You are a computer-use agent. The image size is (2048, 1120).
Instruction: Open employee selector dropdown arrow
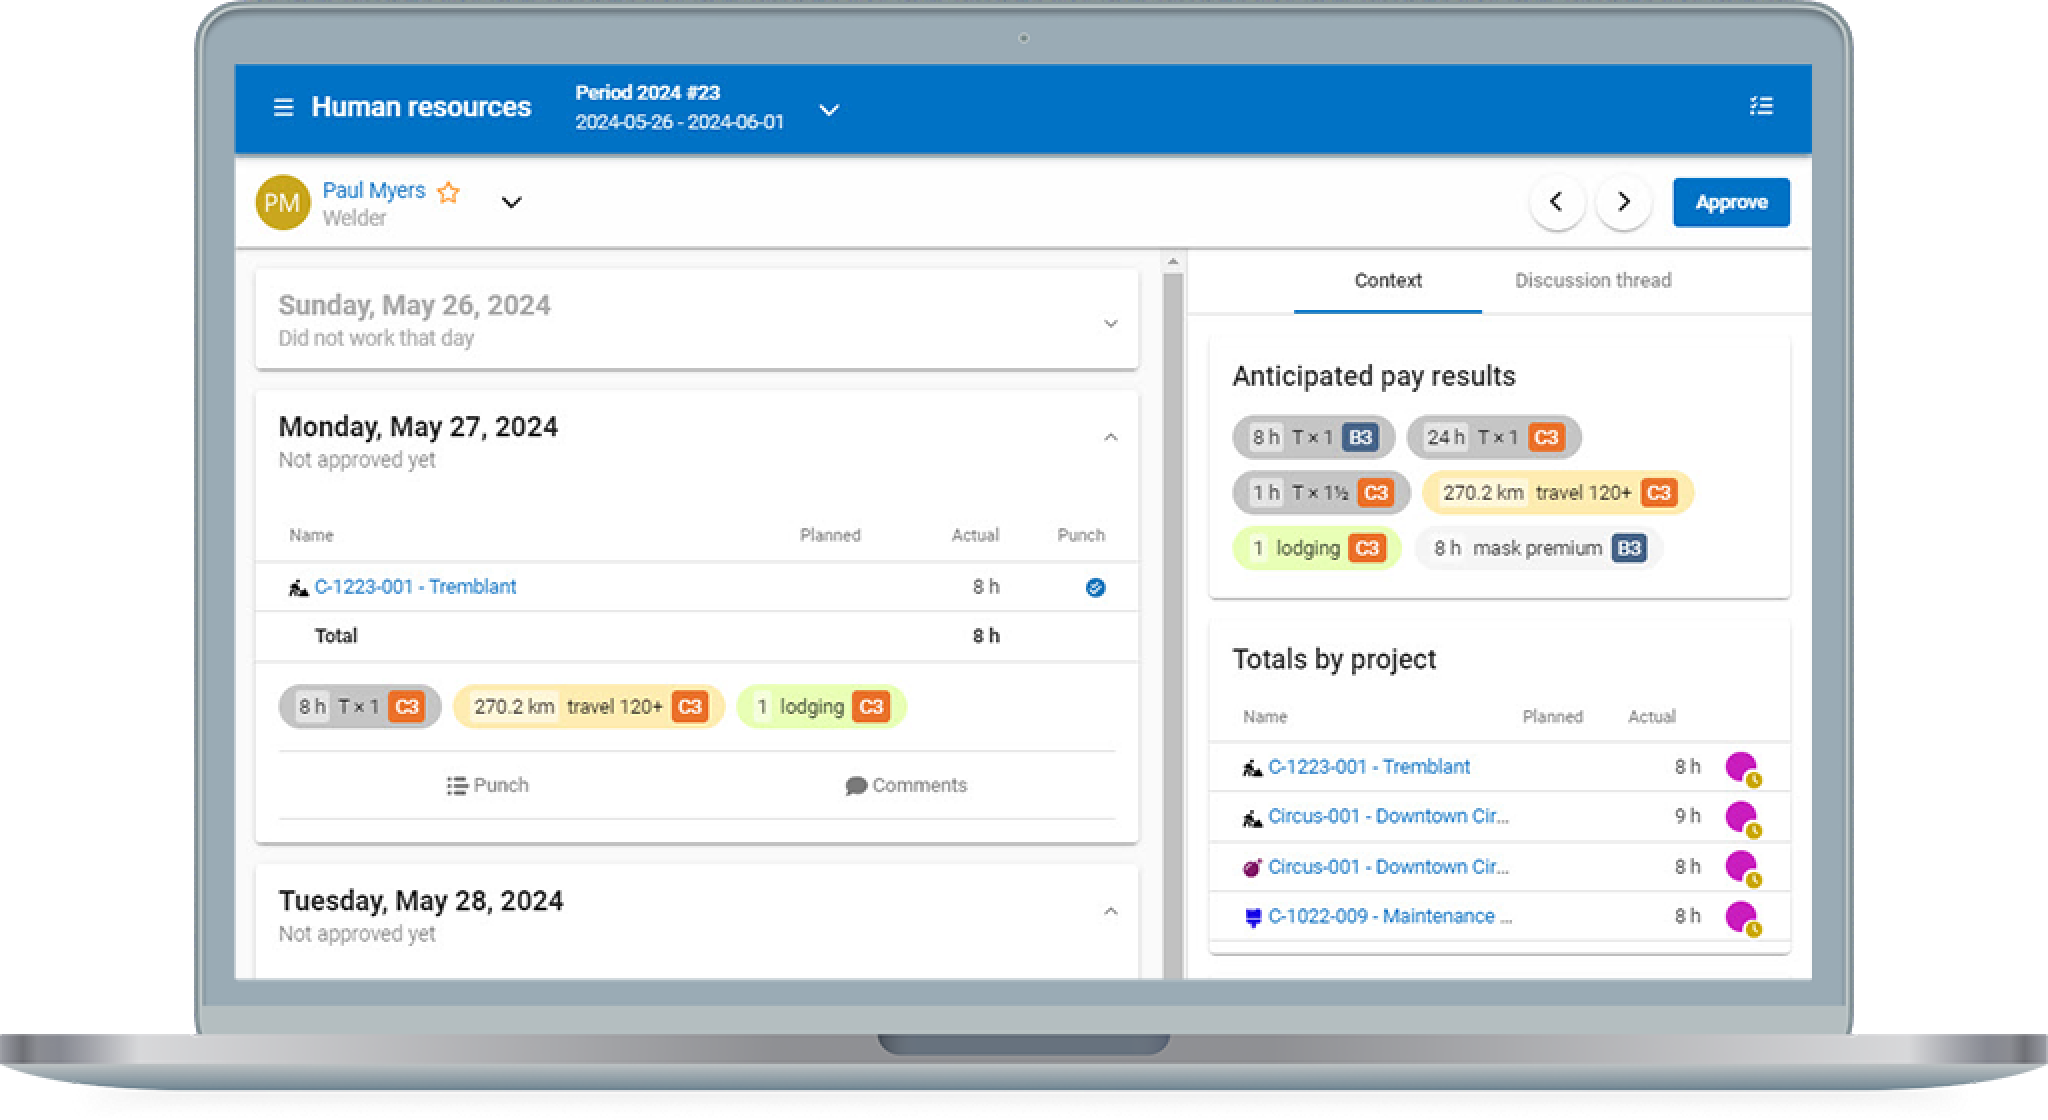tap(511, 202)
